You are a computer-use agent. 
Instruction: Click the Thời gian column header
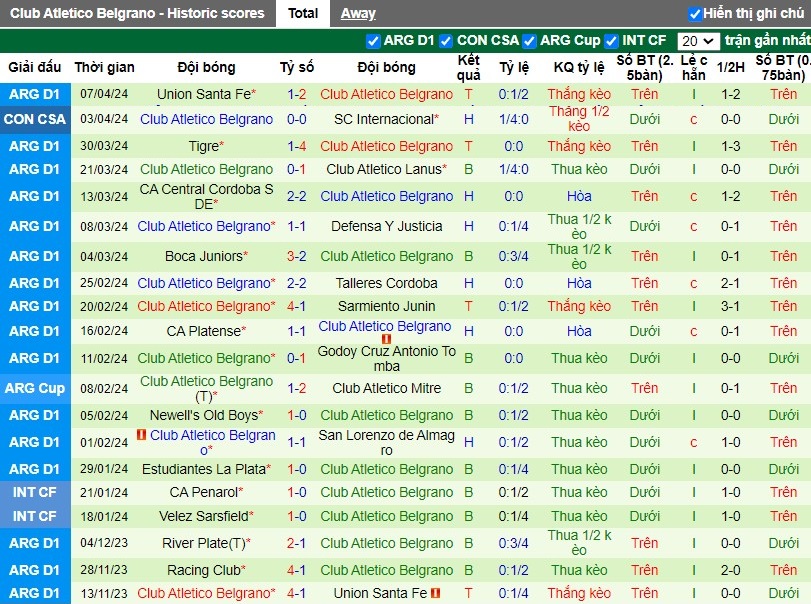104,67
